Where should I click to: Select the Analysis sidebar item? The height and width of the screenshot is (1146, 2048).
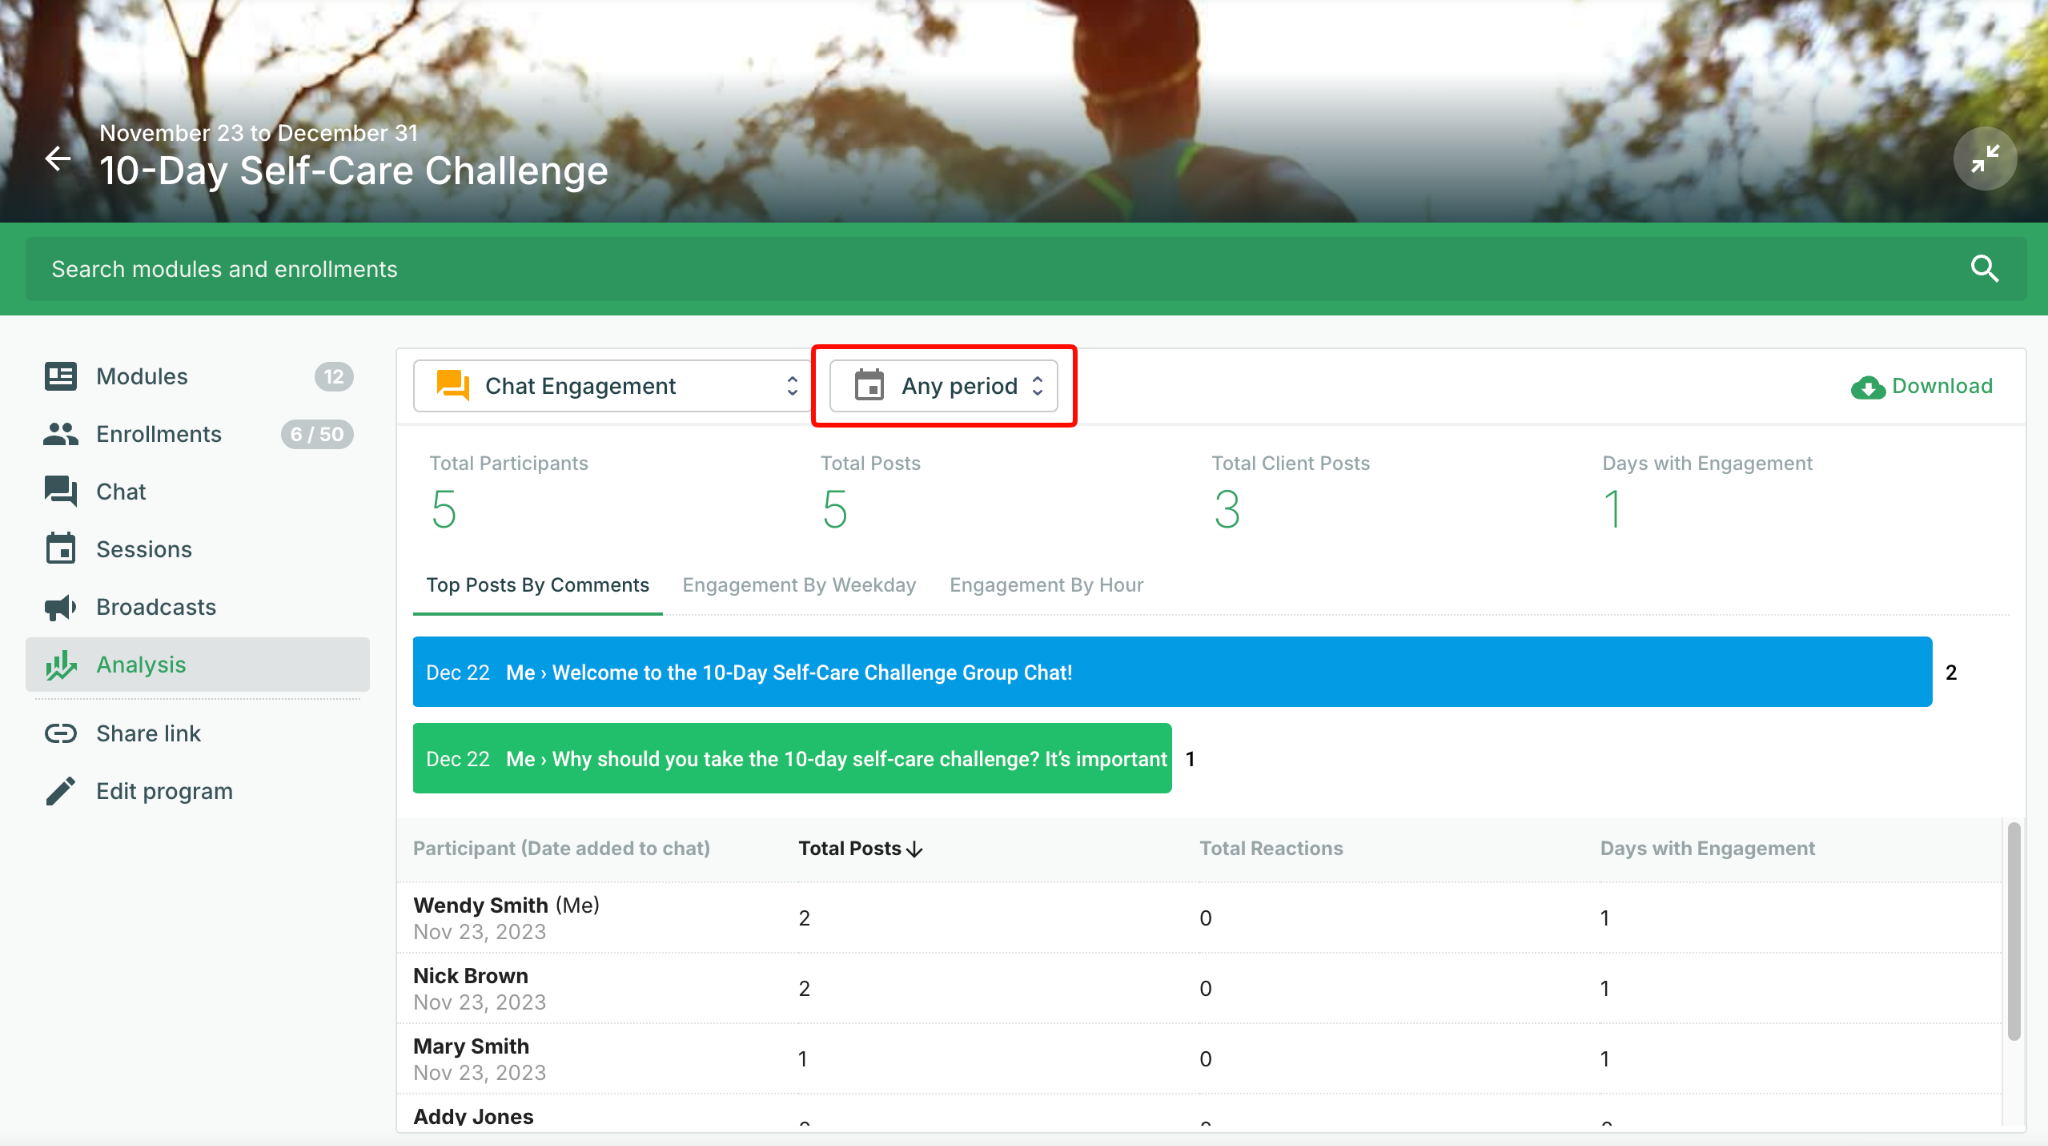(x=198, y=665)
